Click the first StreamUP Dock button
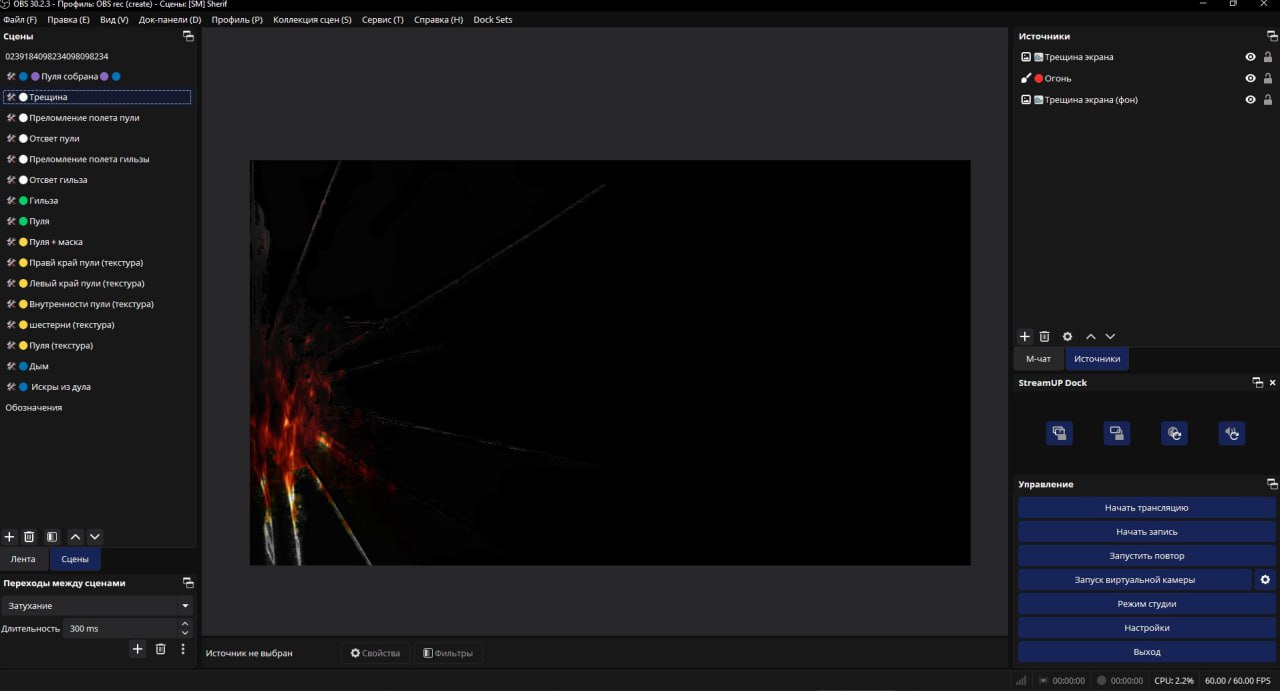 pos(1059,433)
